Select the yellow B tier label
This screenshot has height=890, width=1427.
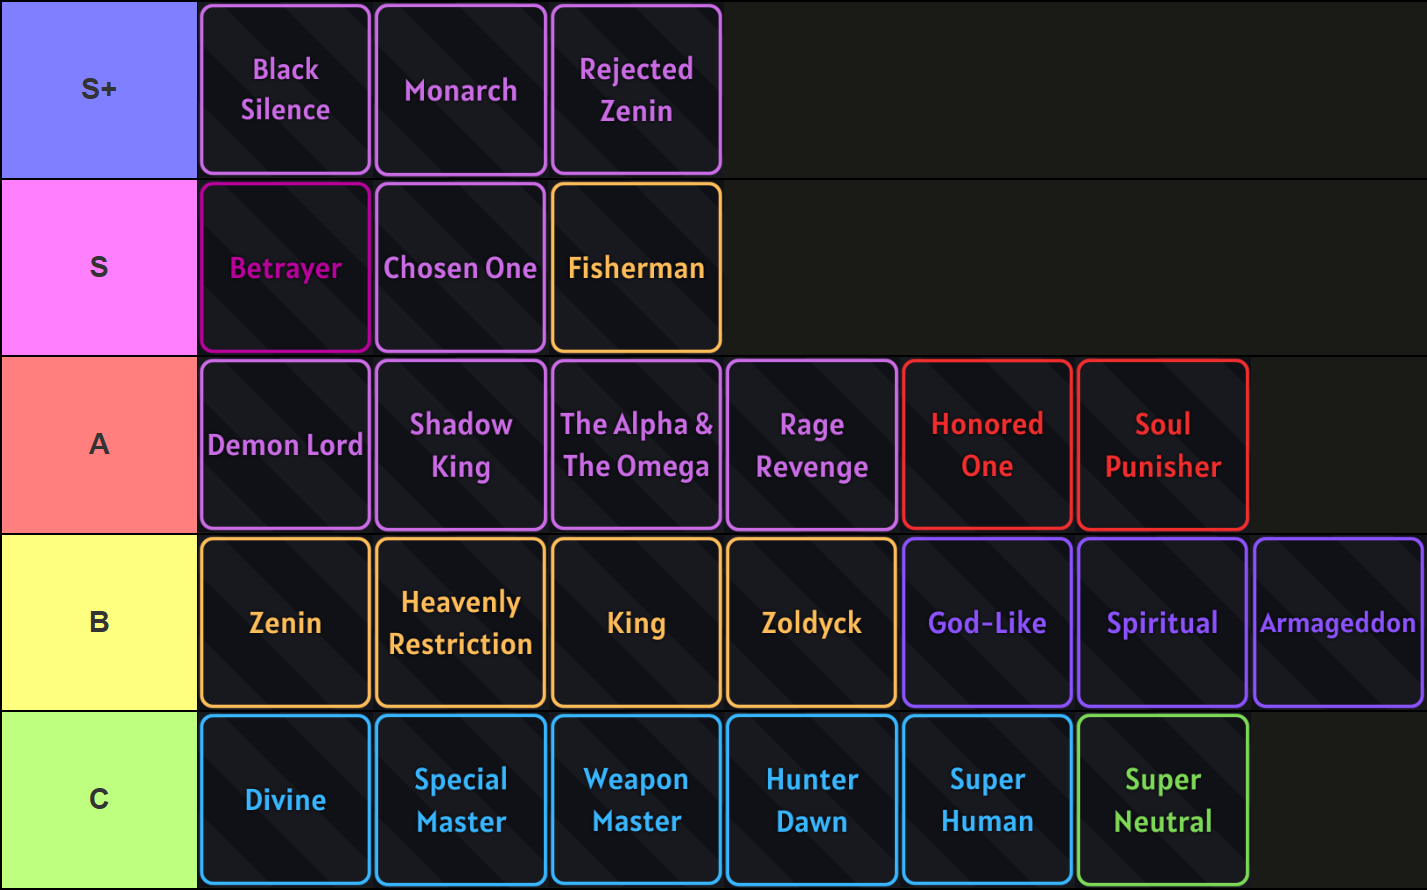99,622
